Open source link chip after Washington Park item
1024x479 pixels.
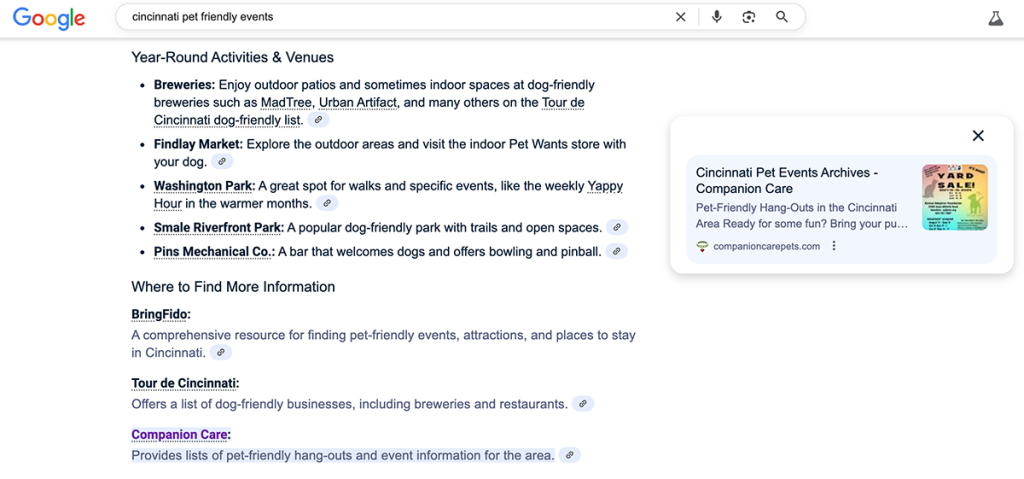[x=327, y=203]
